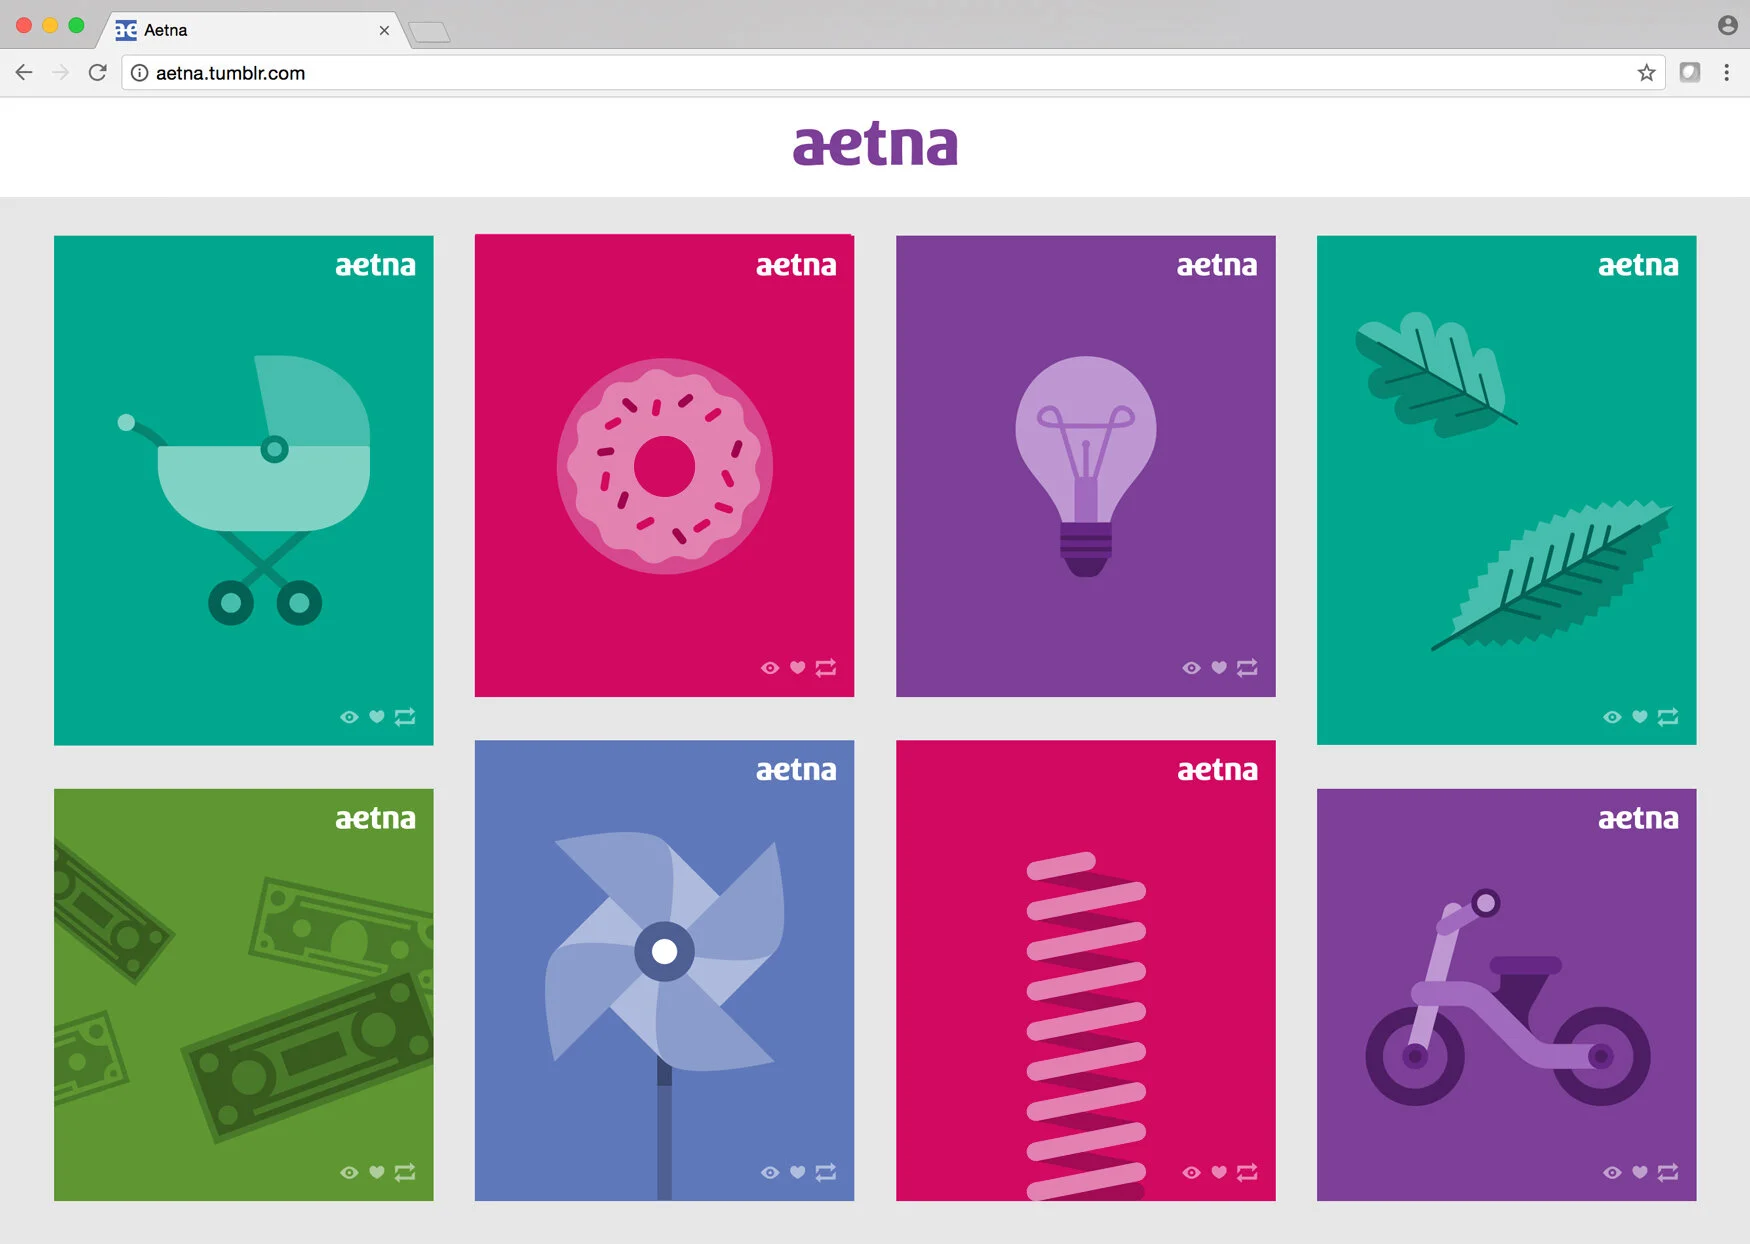The width and height of the screenshot is (1750, 1244).
Task: Click the aetna logo on donut card
Action: click(x=796, y=265)
